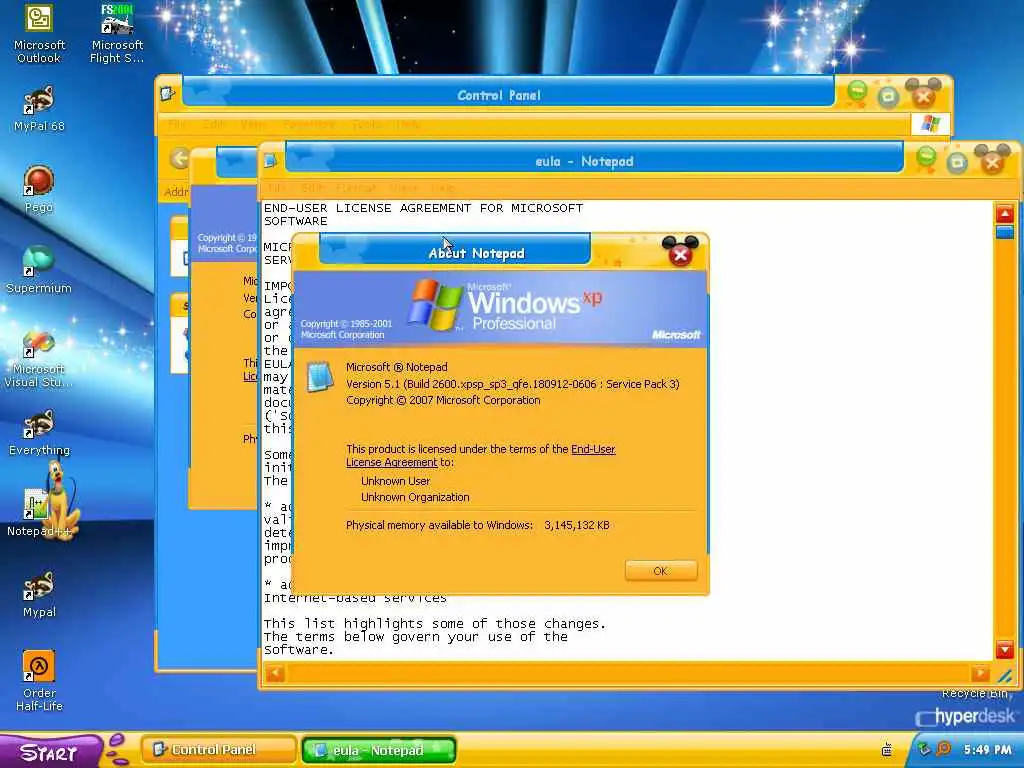Select the Supermium desktop shortcut
The height and width of the screenshot is (768, 1024).
click(39, 270)
